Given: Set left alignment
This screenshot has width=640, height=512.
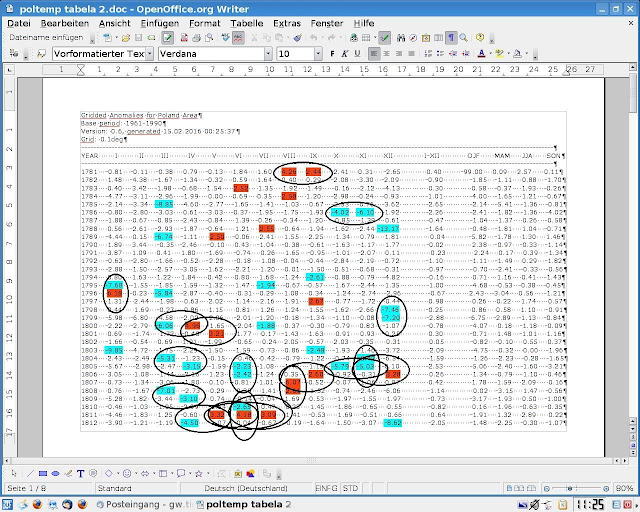Looking at the screenshot, I should pyautogui.click(x=374, y=53).
